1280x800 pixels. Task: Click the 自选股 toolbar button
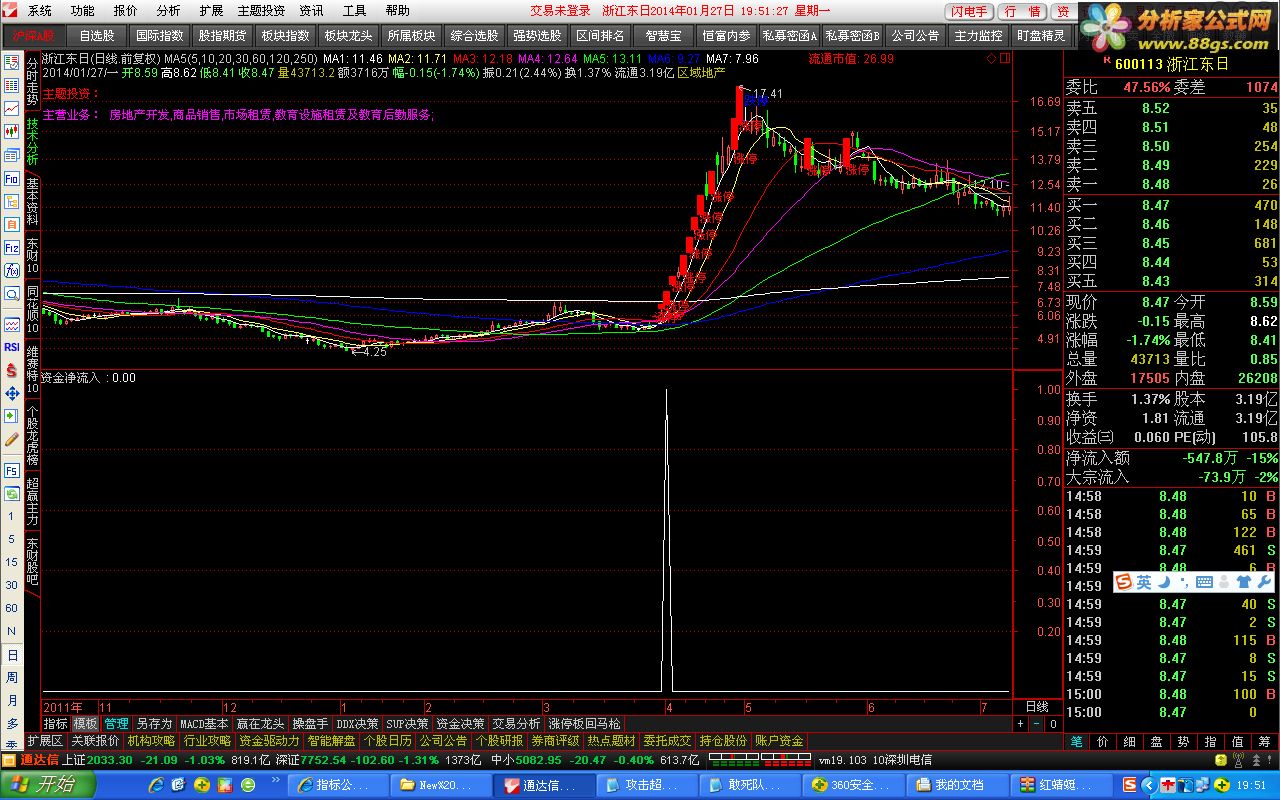pos(97,36)
